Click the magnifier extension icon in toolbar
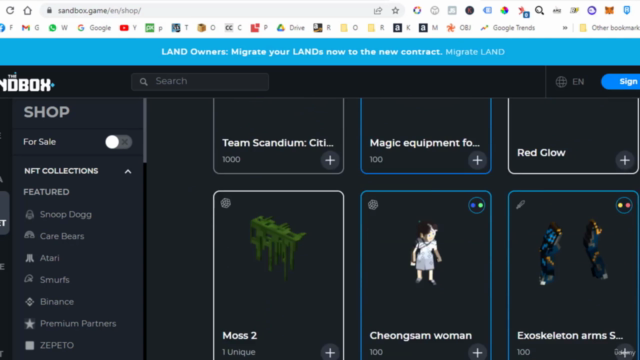 point(540,11)
